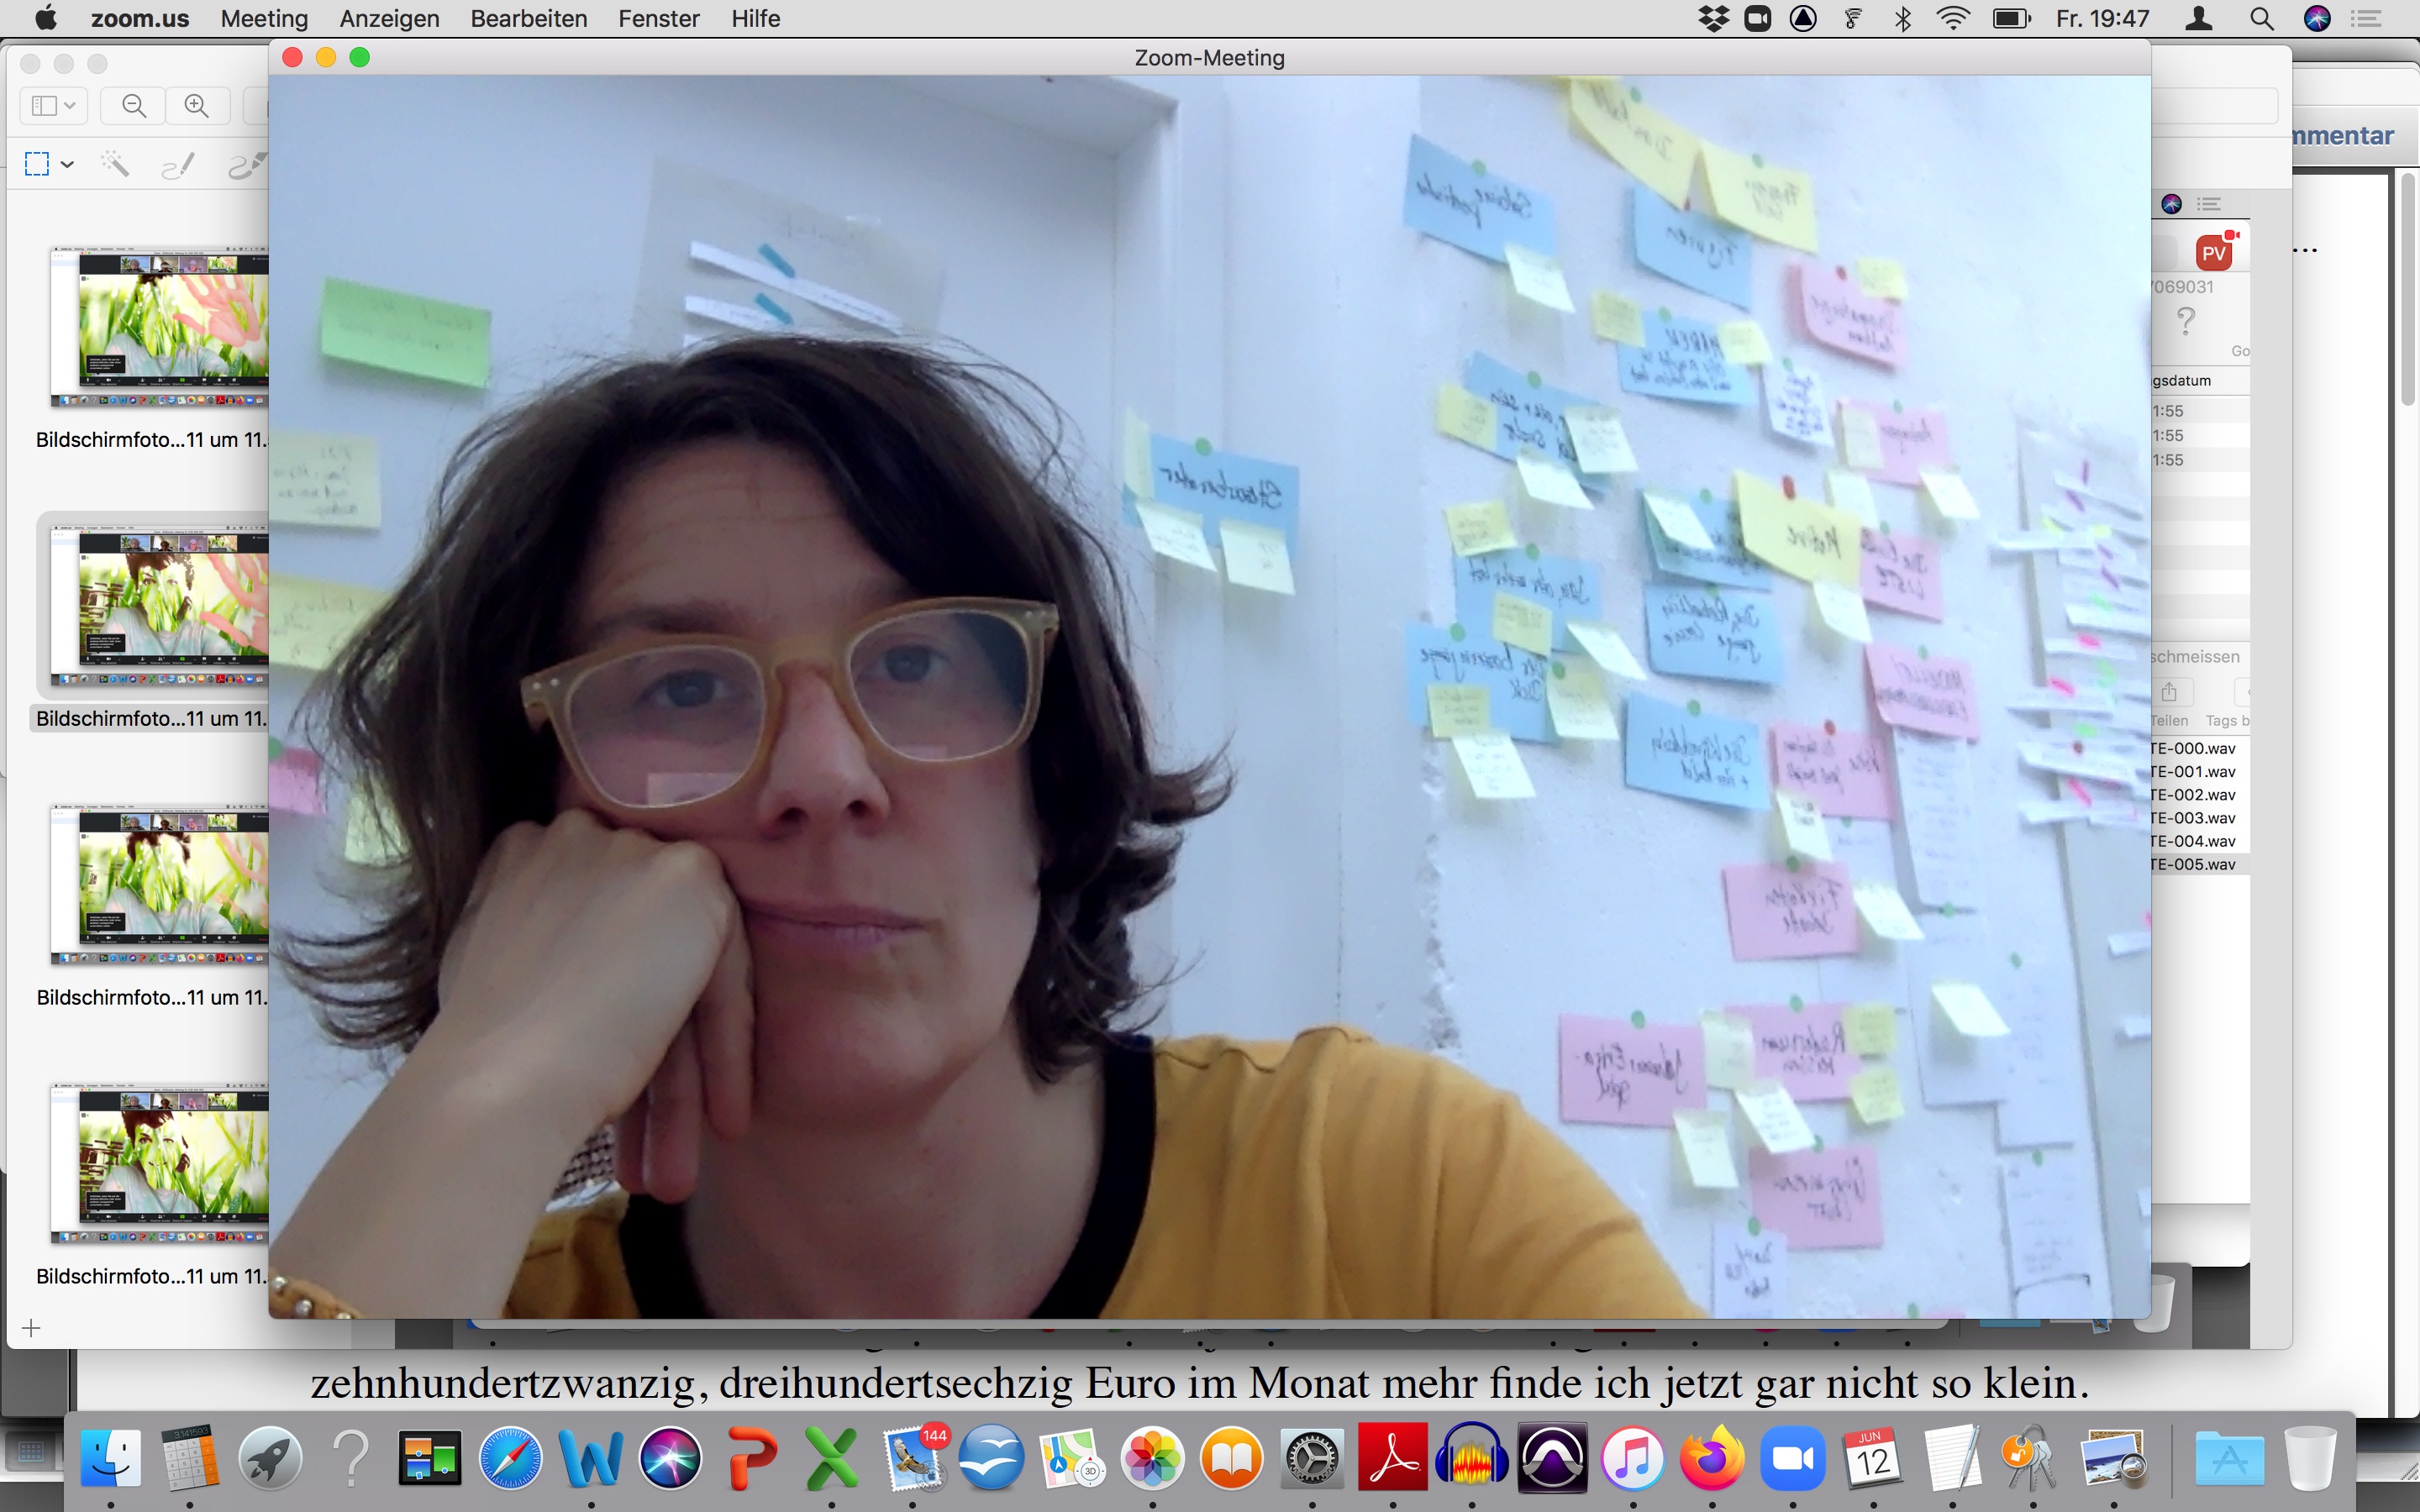Open Spotlight search in menu bar
Image resolution: width=2420 pixels, height=1512 pixels.
coord(2262,18)
